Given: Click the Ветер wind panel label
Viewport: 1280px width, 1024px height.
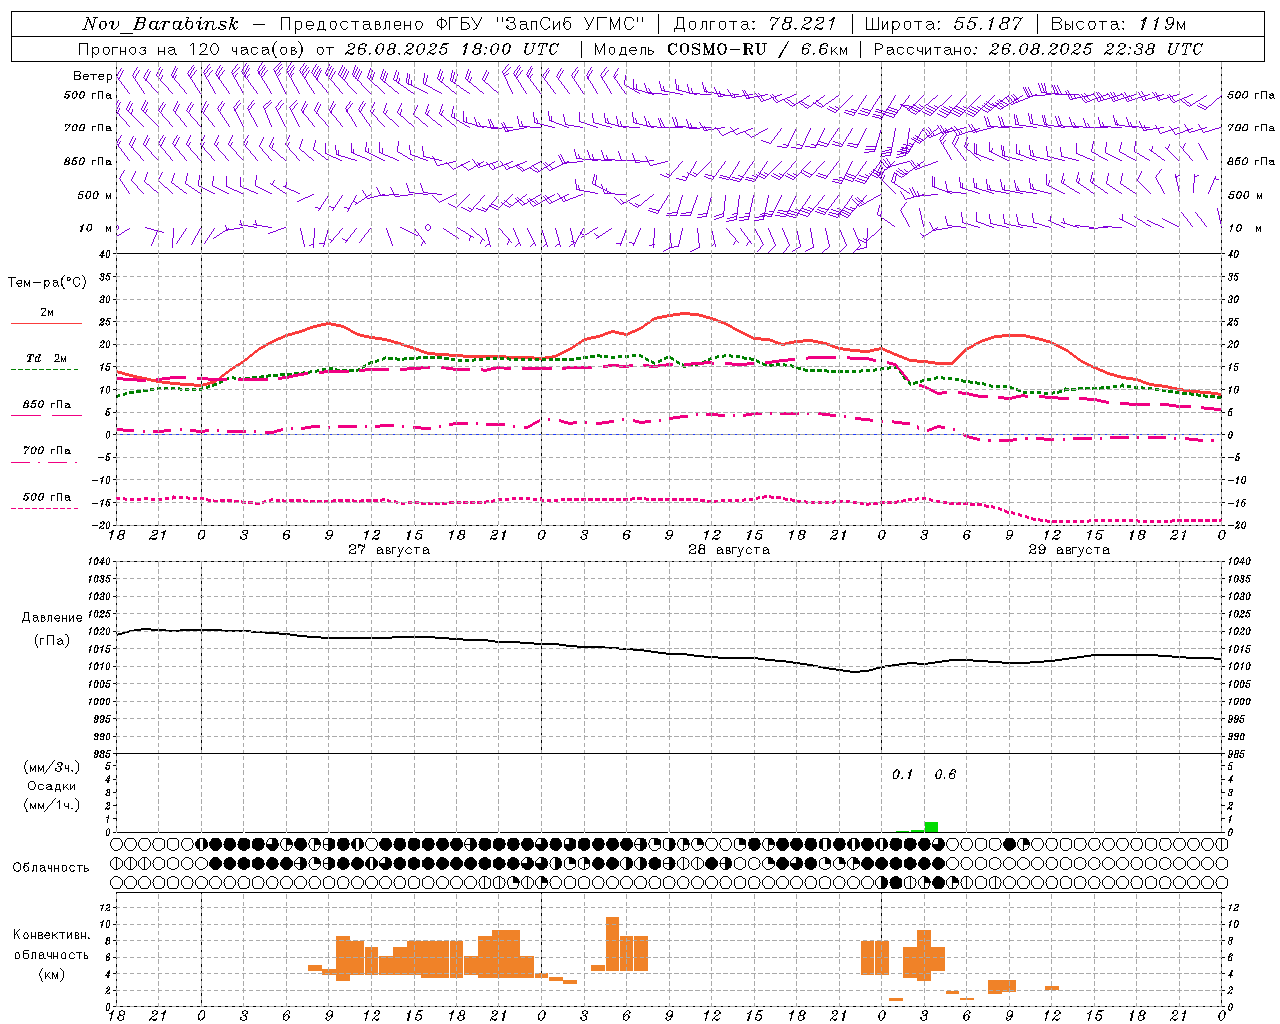Looking at the screenshot, I should (x=92, y=76).
